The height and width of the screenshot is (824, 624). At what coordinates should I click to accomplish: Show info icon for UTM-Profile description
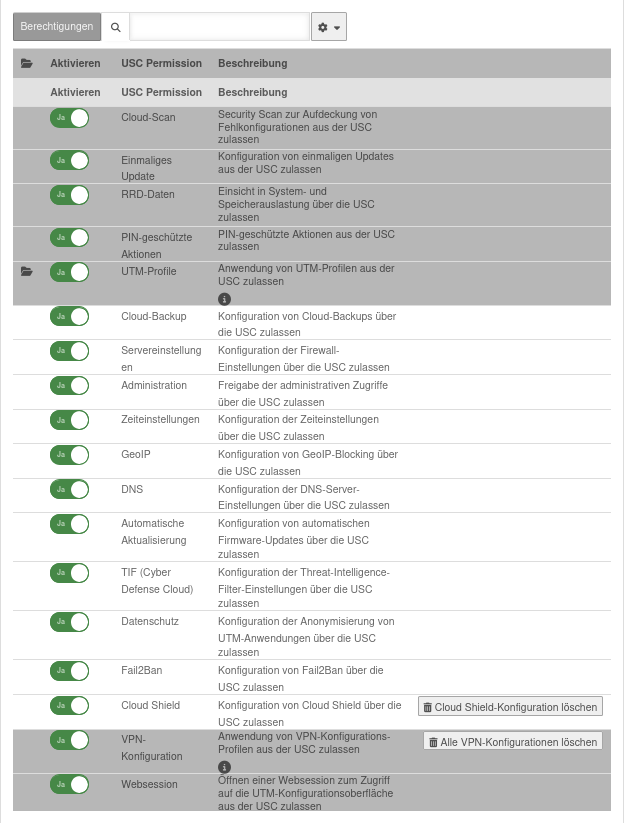click(224, 298)
